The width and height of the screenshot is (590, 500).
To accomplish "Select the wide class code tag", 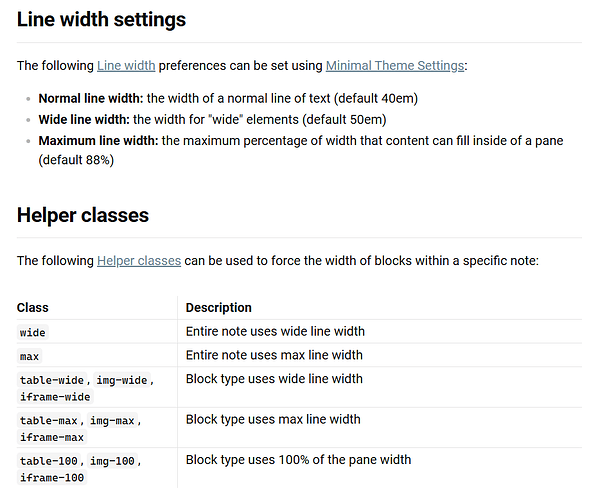I will [33, 332].
